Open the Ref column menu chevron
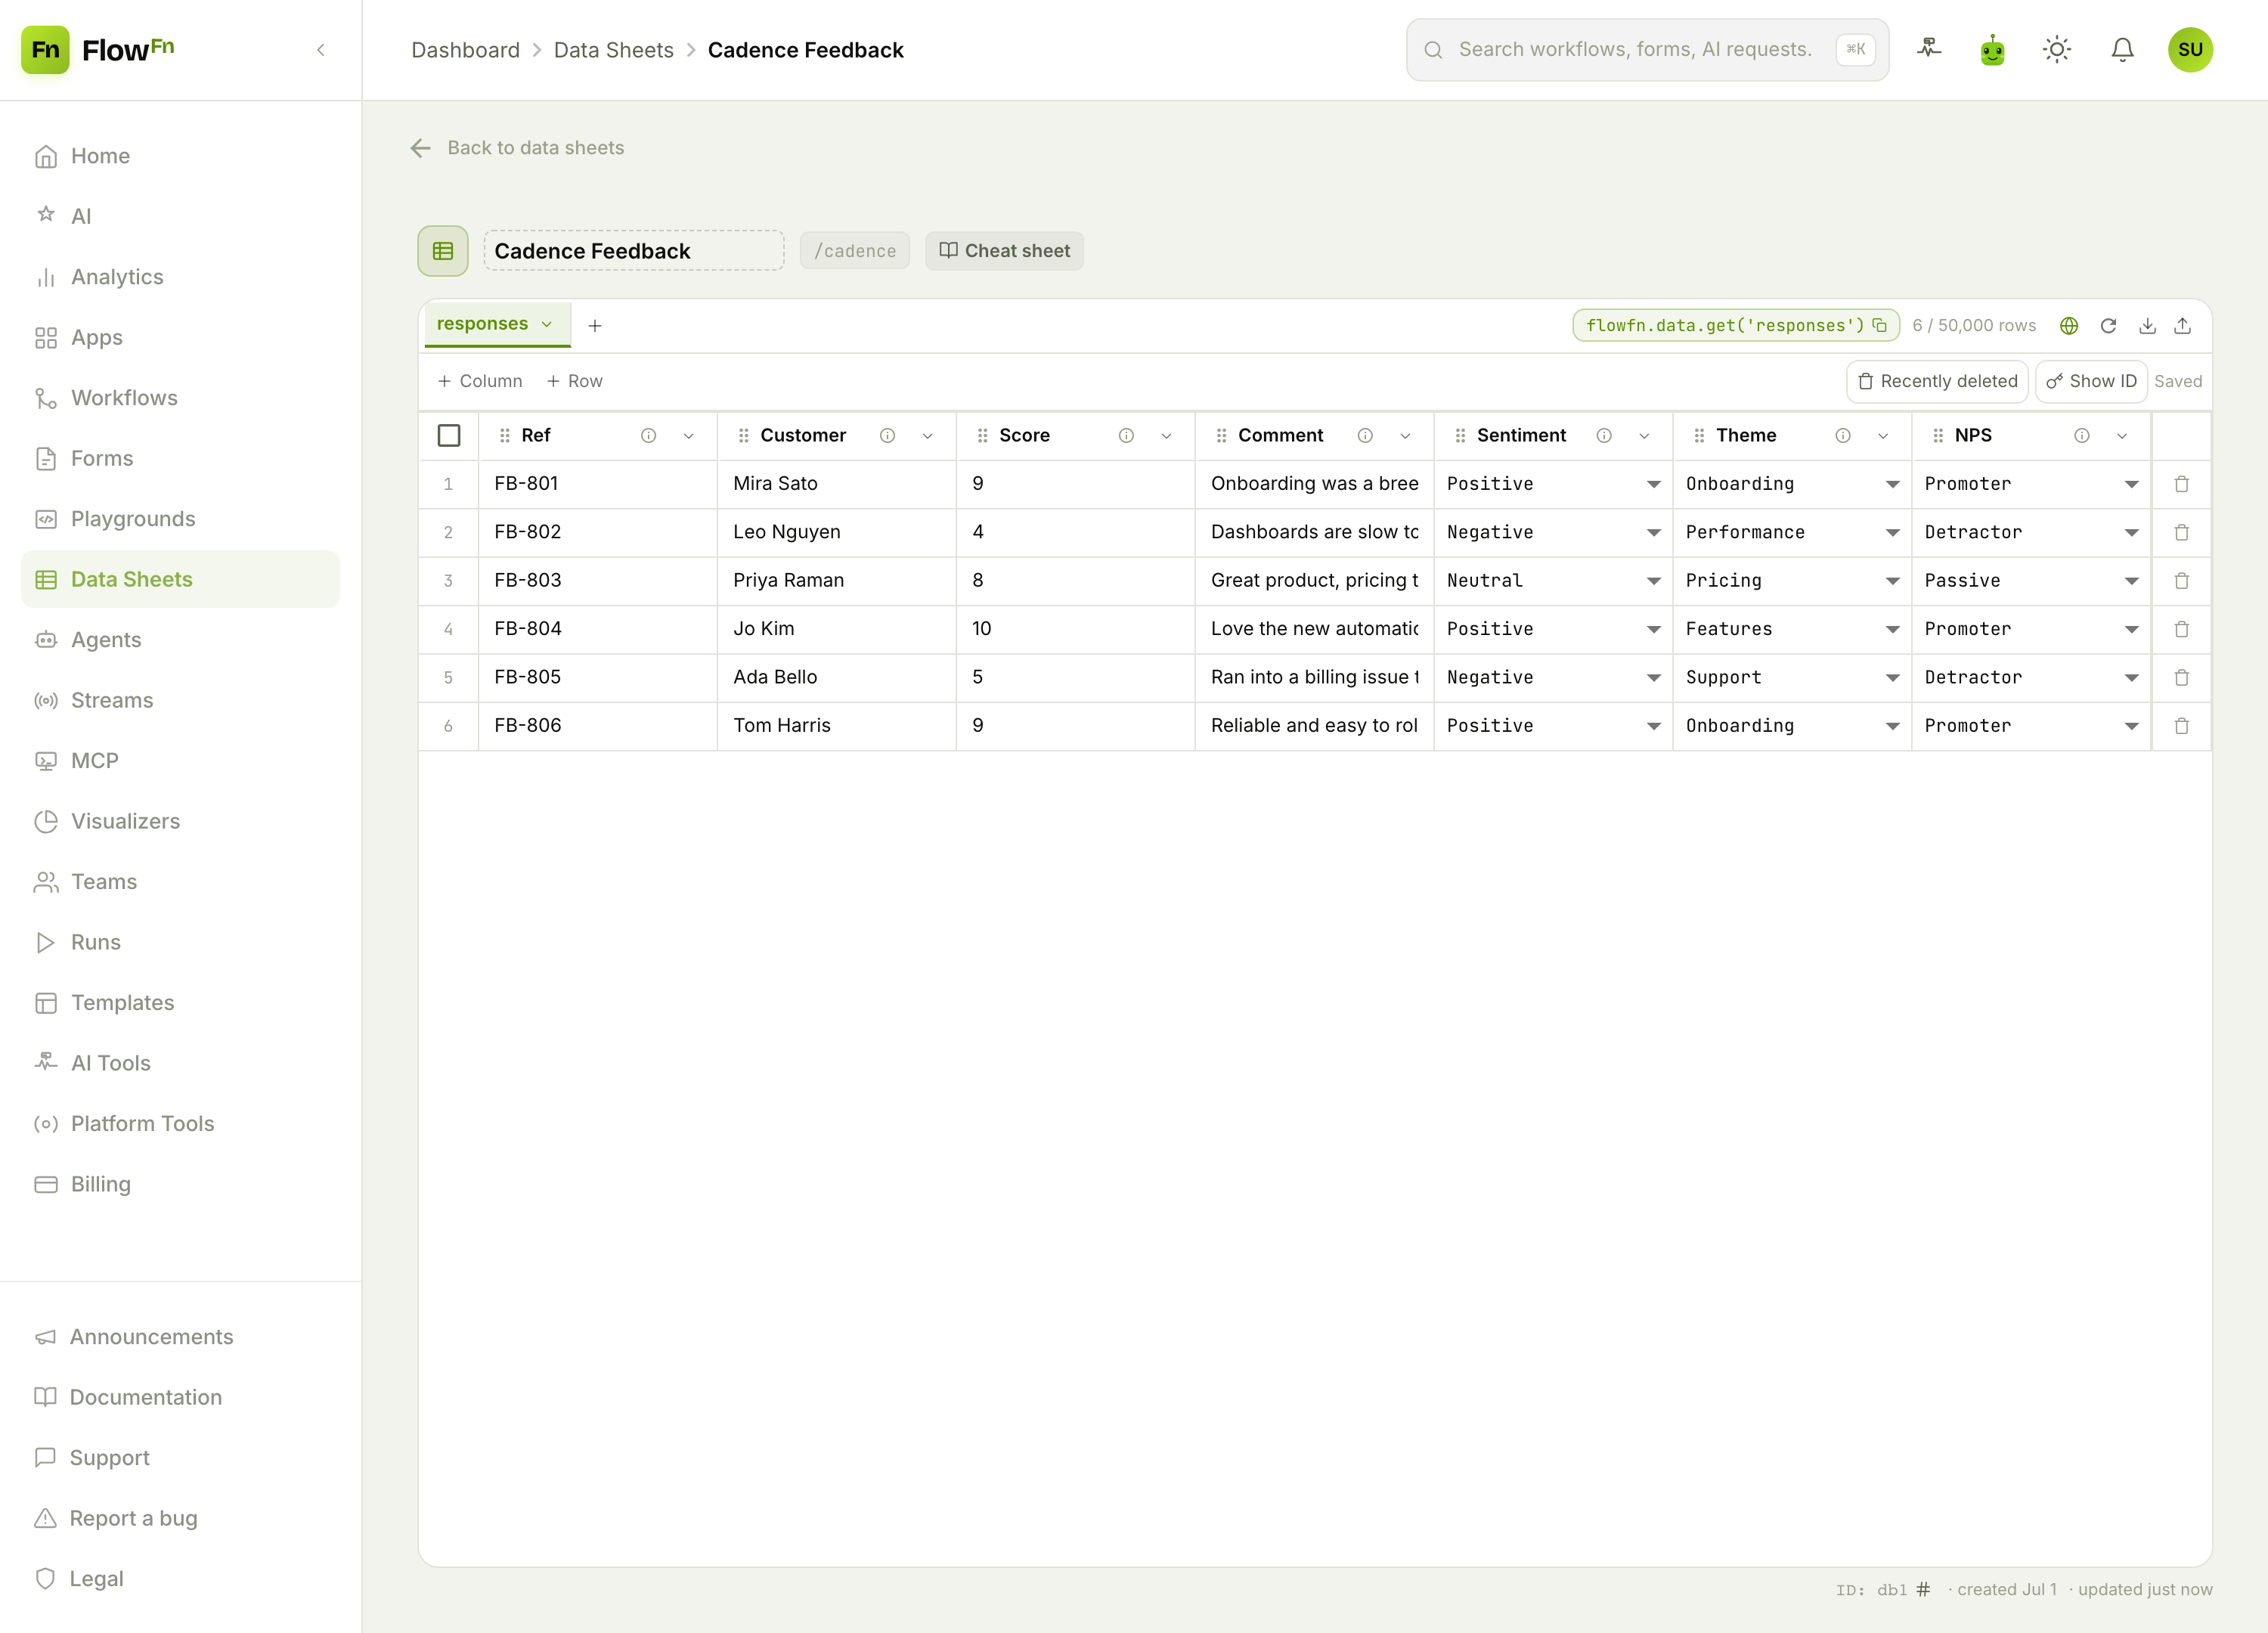Screen dimensions: 2268x1633 click(x=688, y=435)
